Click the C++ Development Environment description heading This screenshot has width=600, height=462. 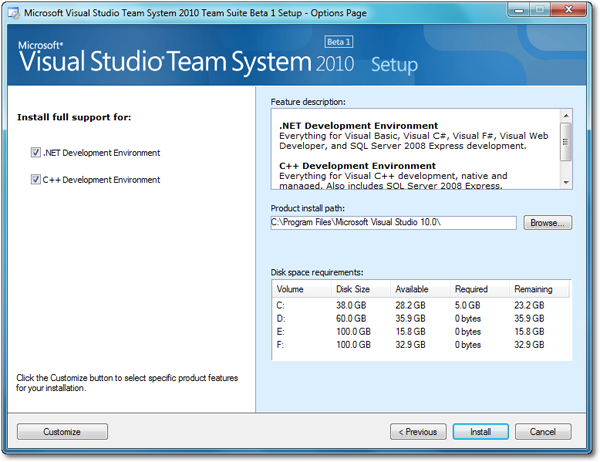click(357, 166)
